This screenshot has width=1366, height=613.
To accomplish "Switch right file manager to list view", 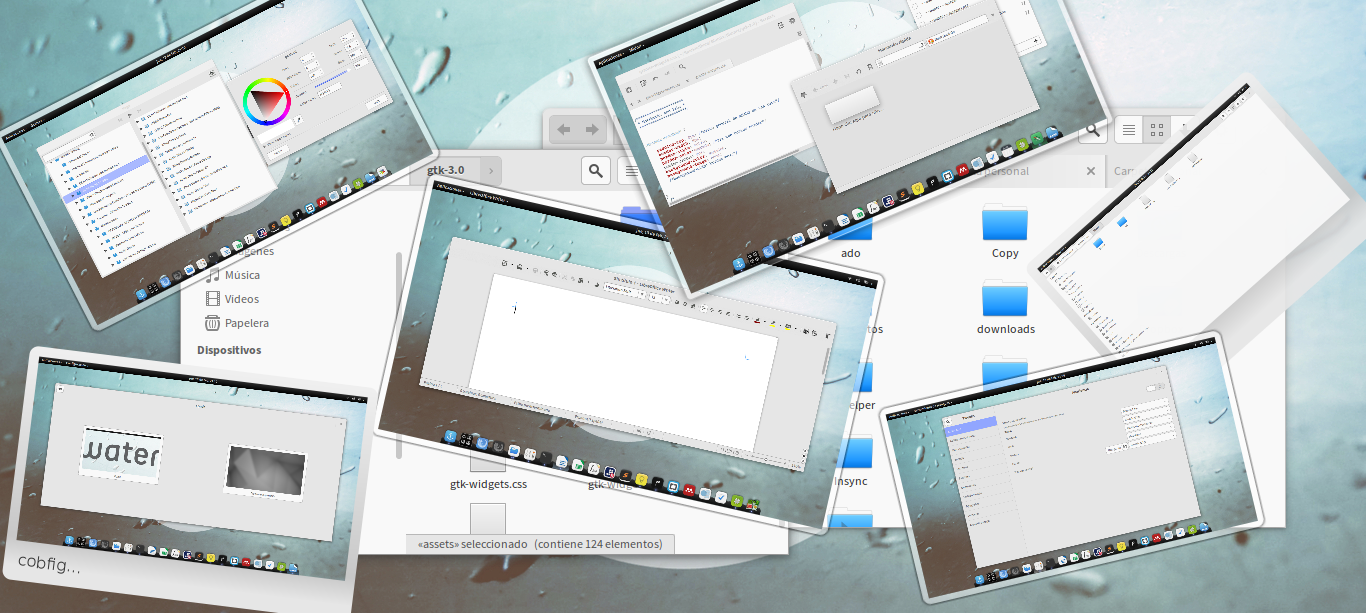I will (x=1129, y=130).
